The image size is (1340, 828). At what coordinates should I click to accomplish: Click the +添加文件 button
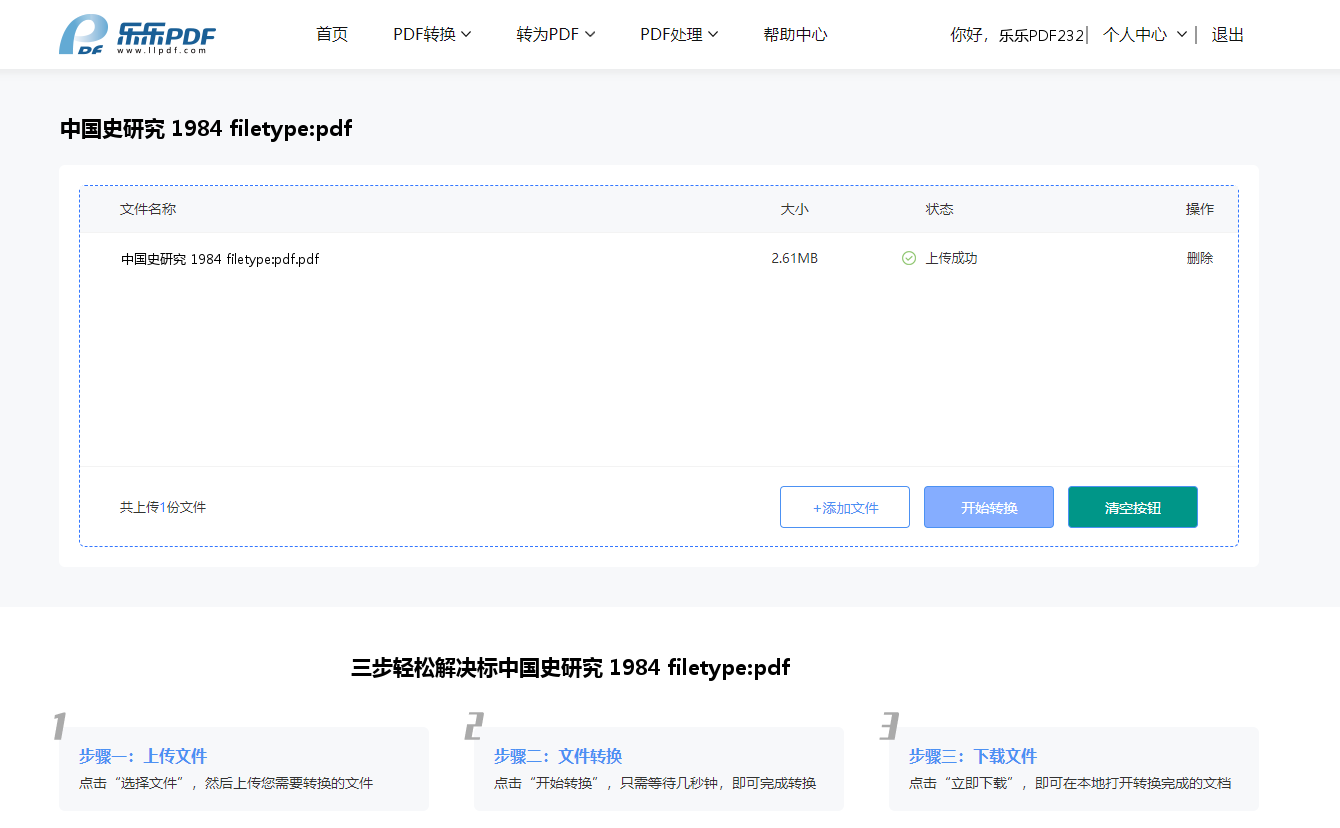pos(845,507)
